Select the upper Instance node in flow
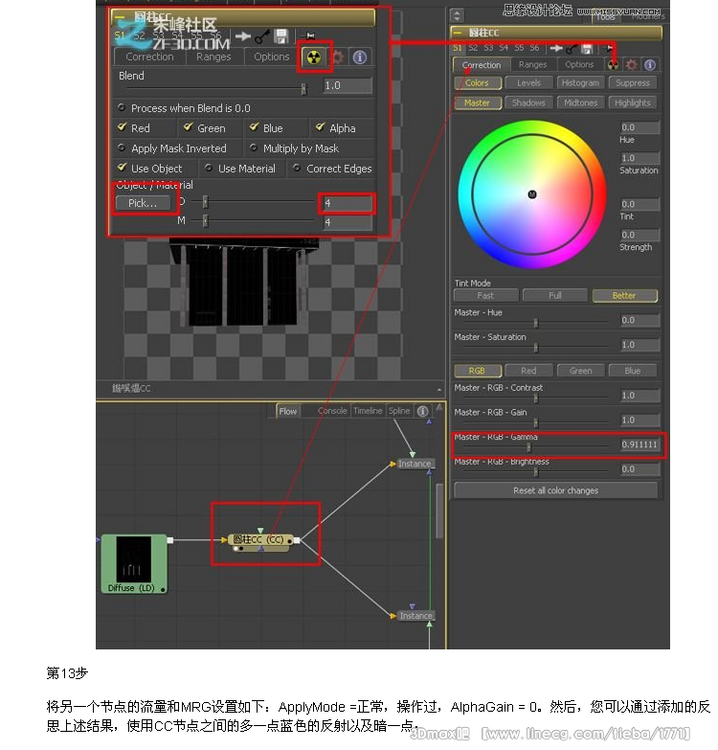The height and width of the screenshot is (750, 718). click(x=416, y=463)
